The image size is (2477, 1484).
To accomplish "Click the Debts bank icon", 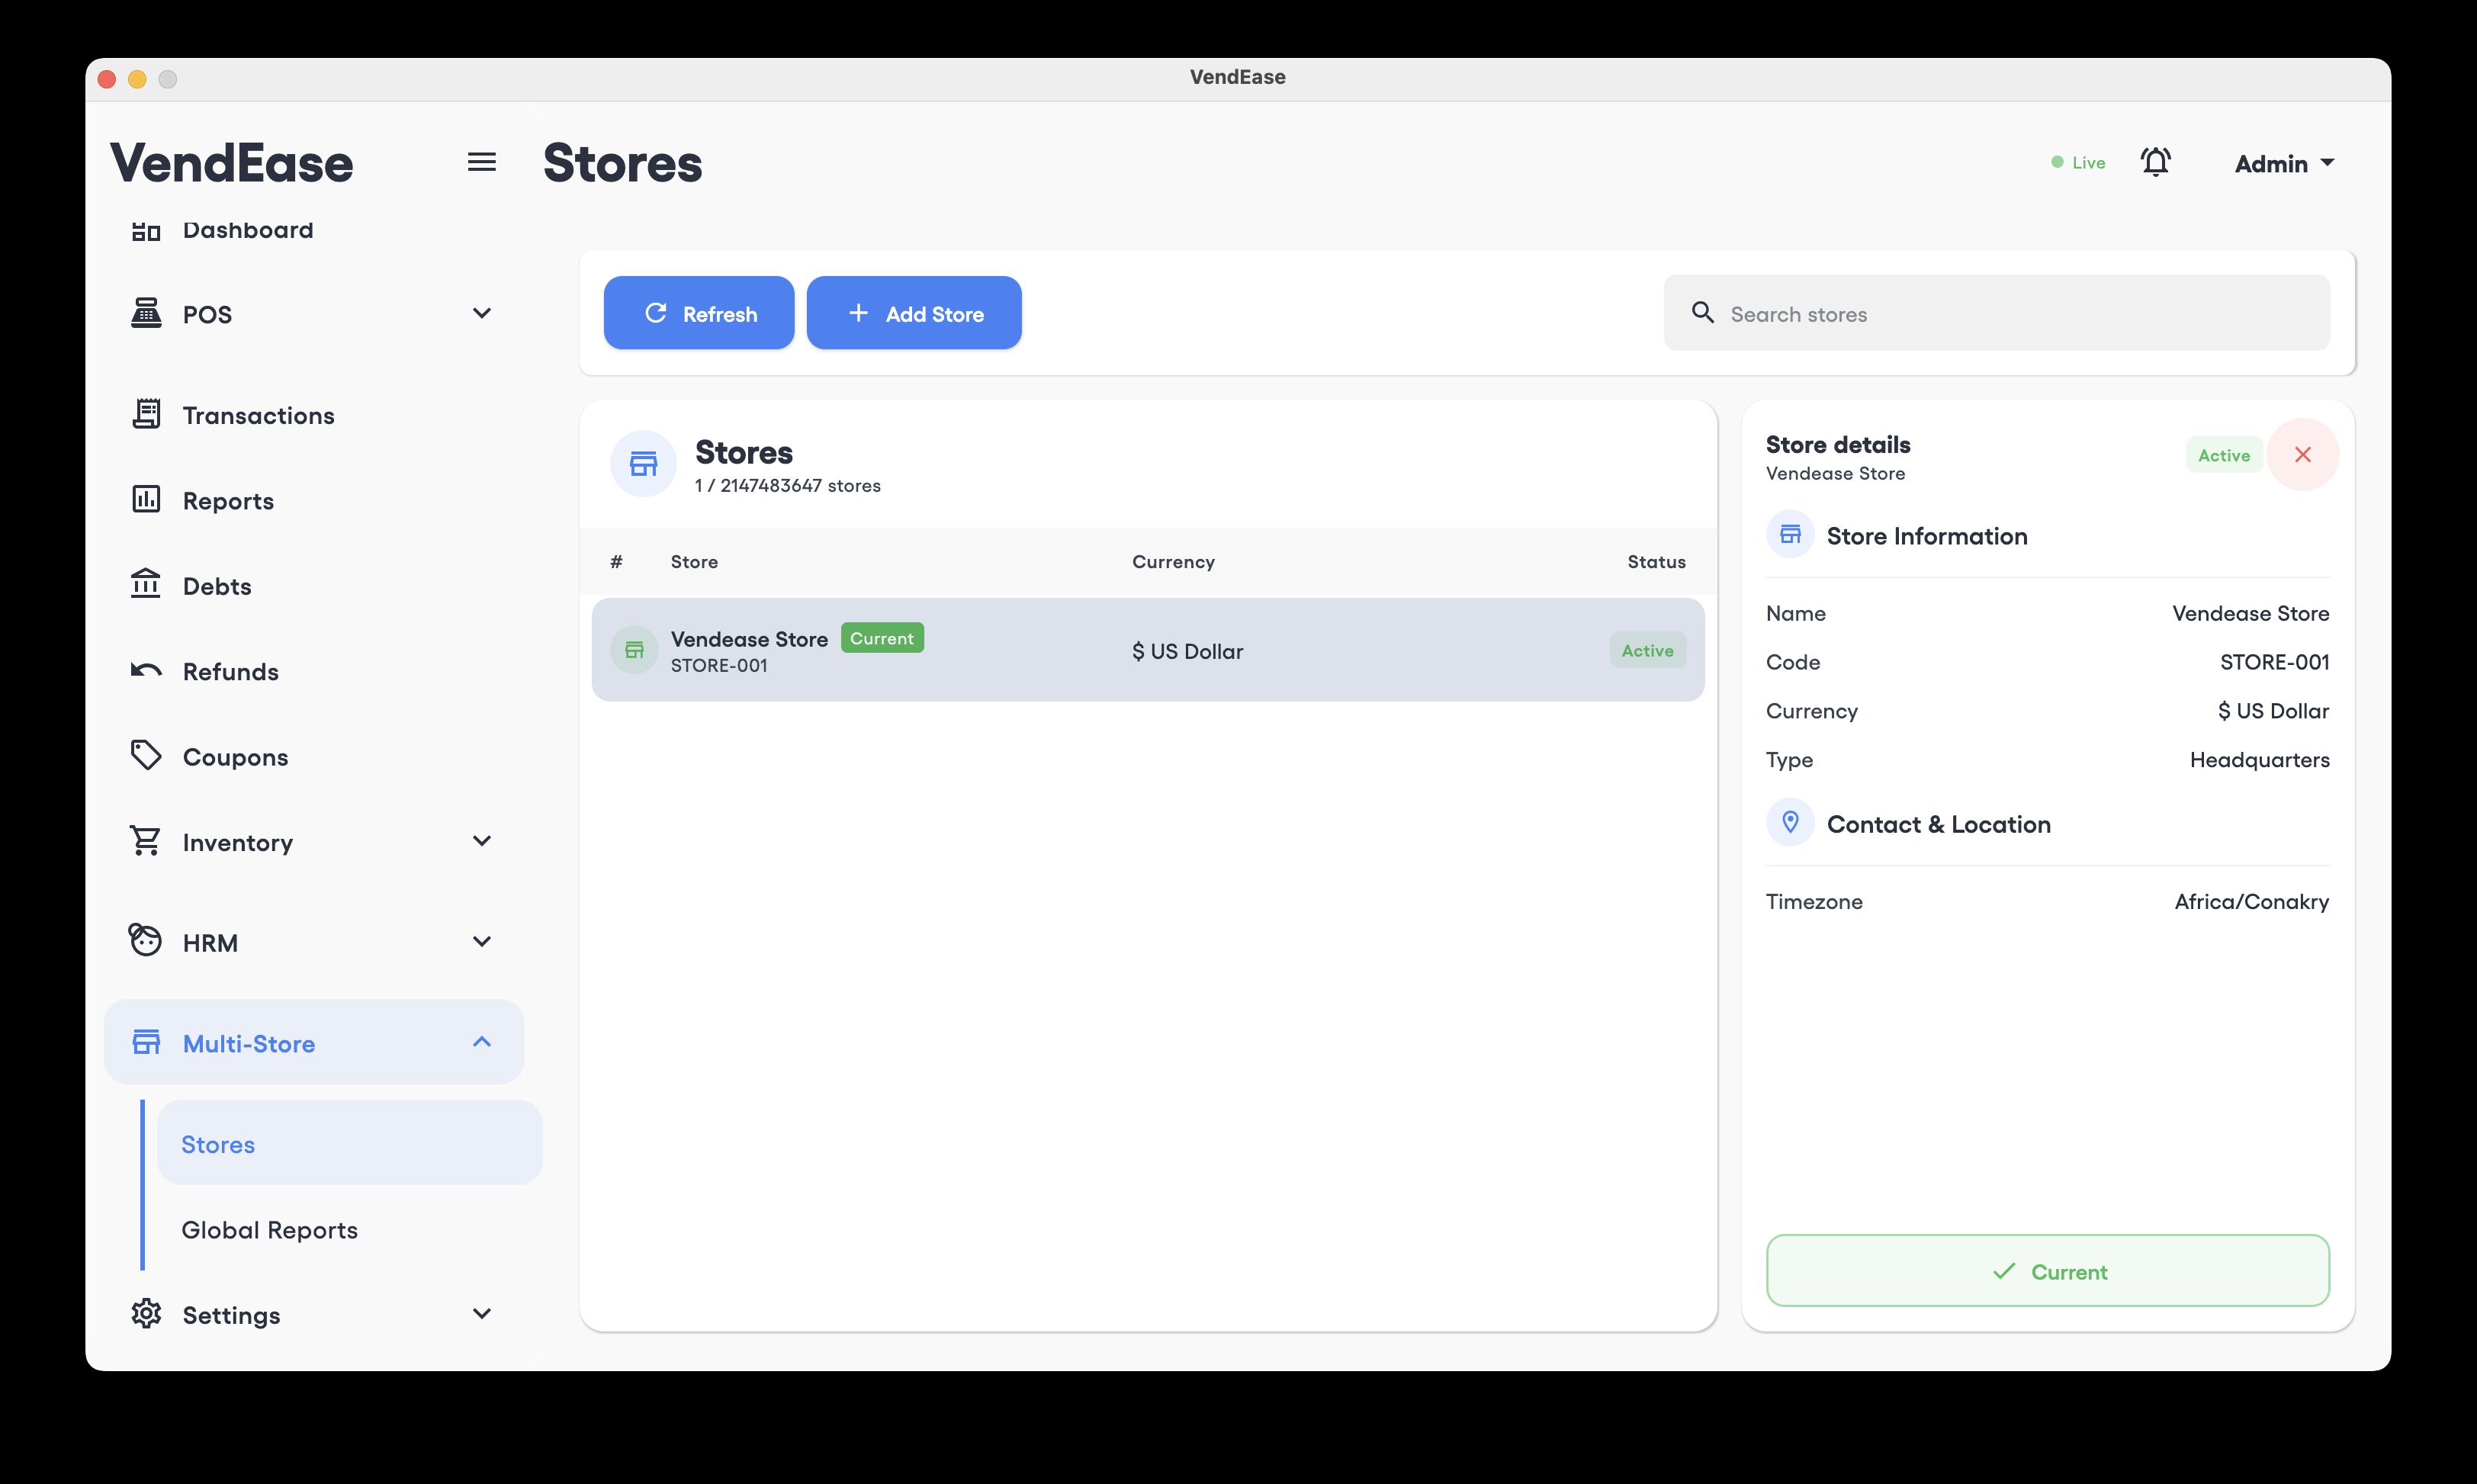I will point(146,584).
